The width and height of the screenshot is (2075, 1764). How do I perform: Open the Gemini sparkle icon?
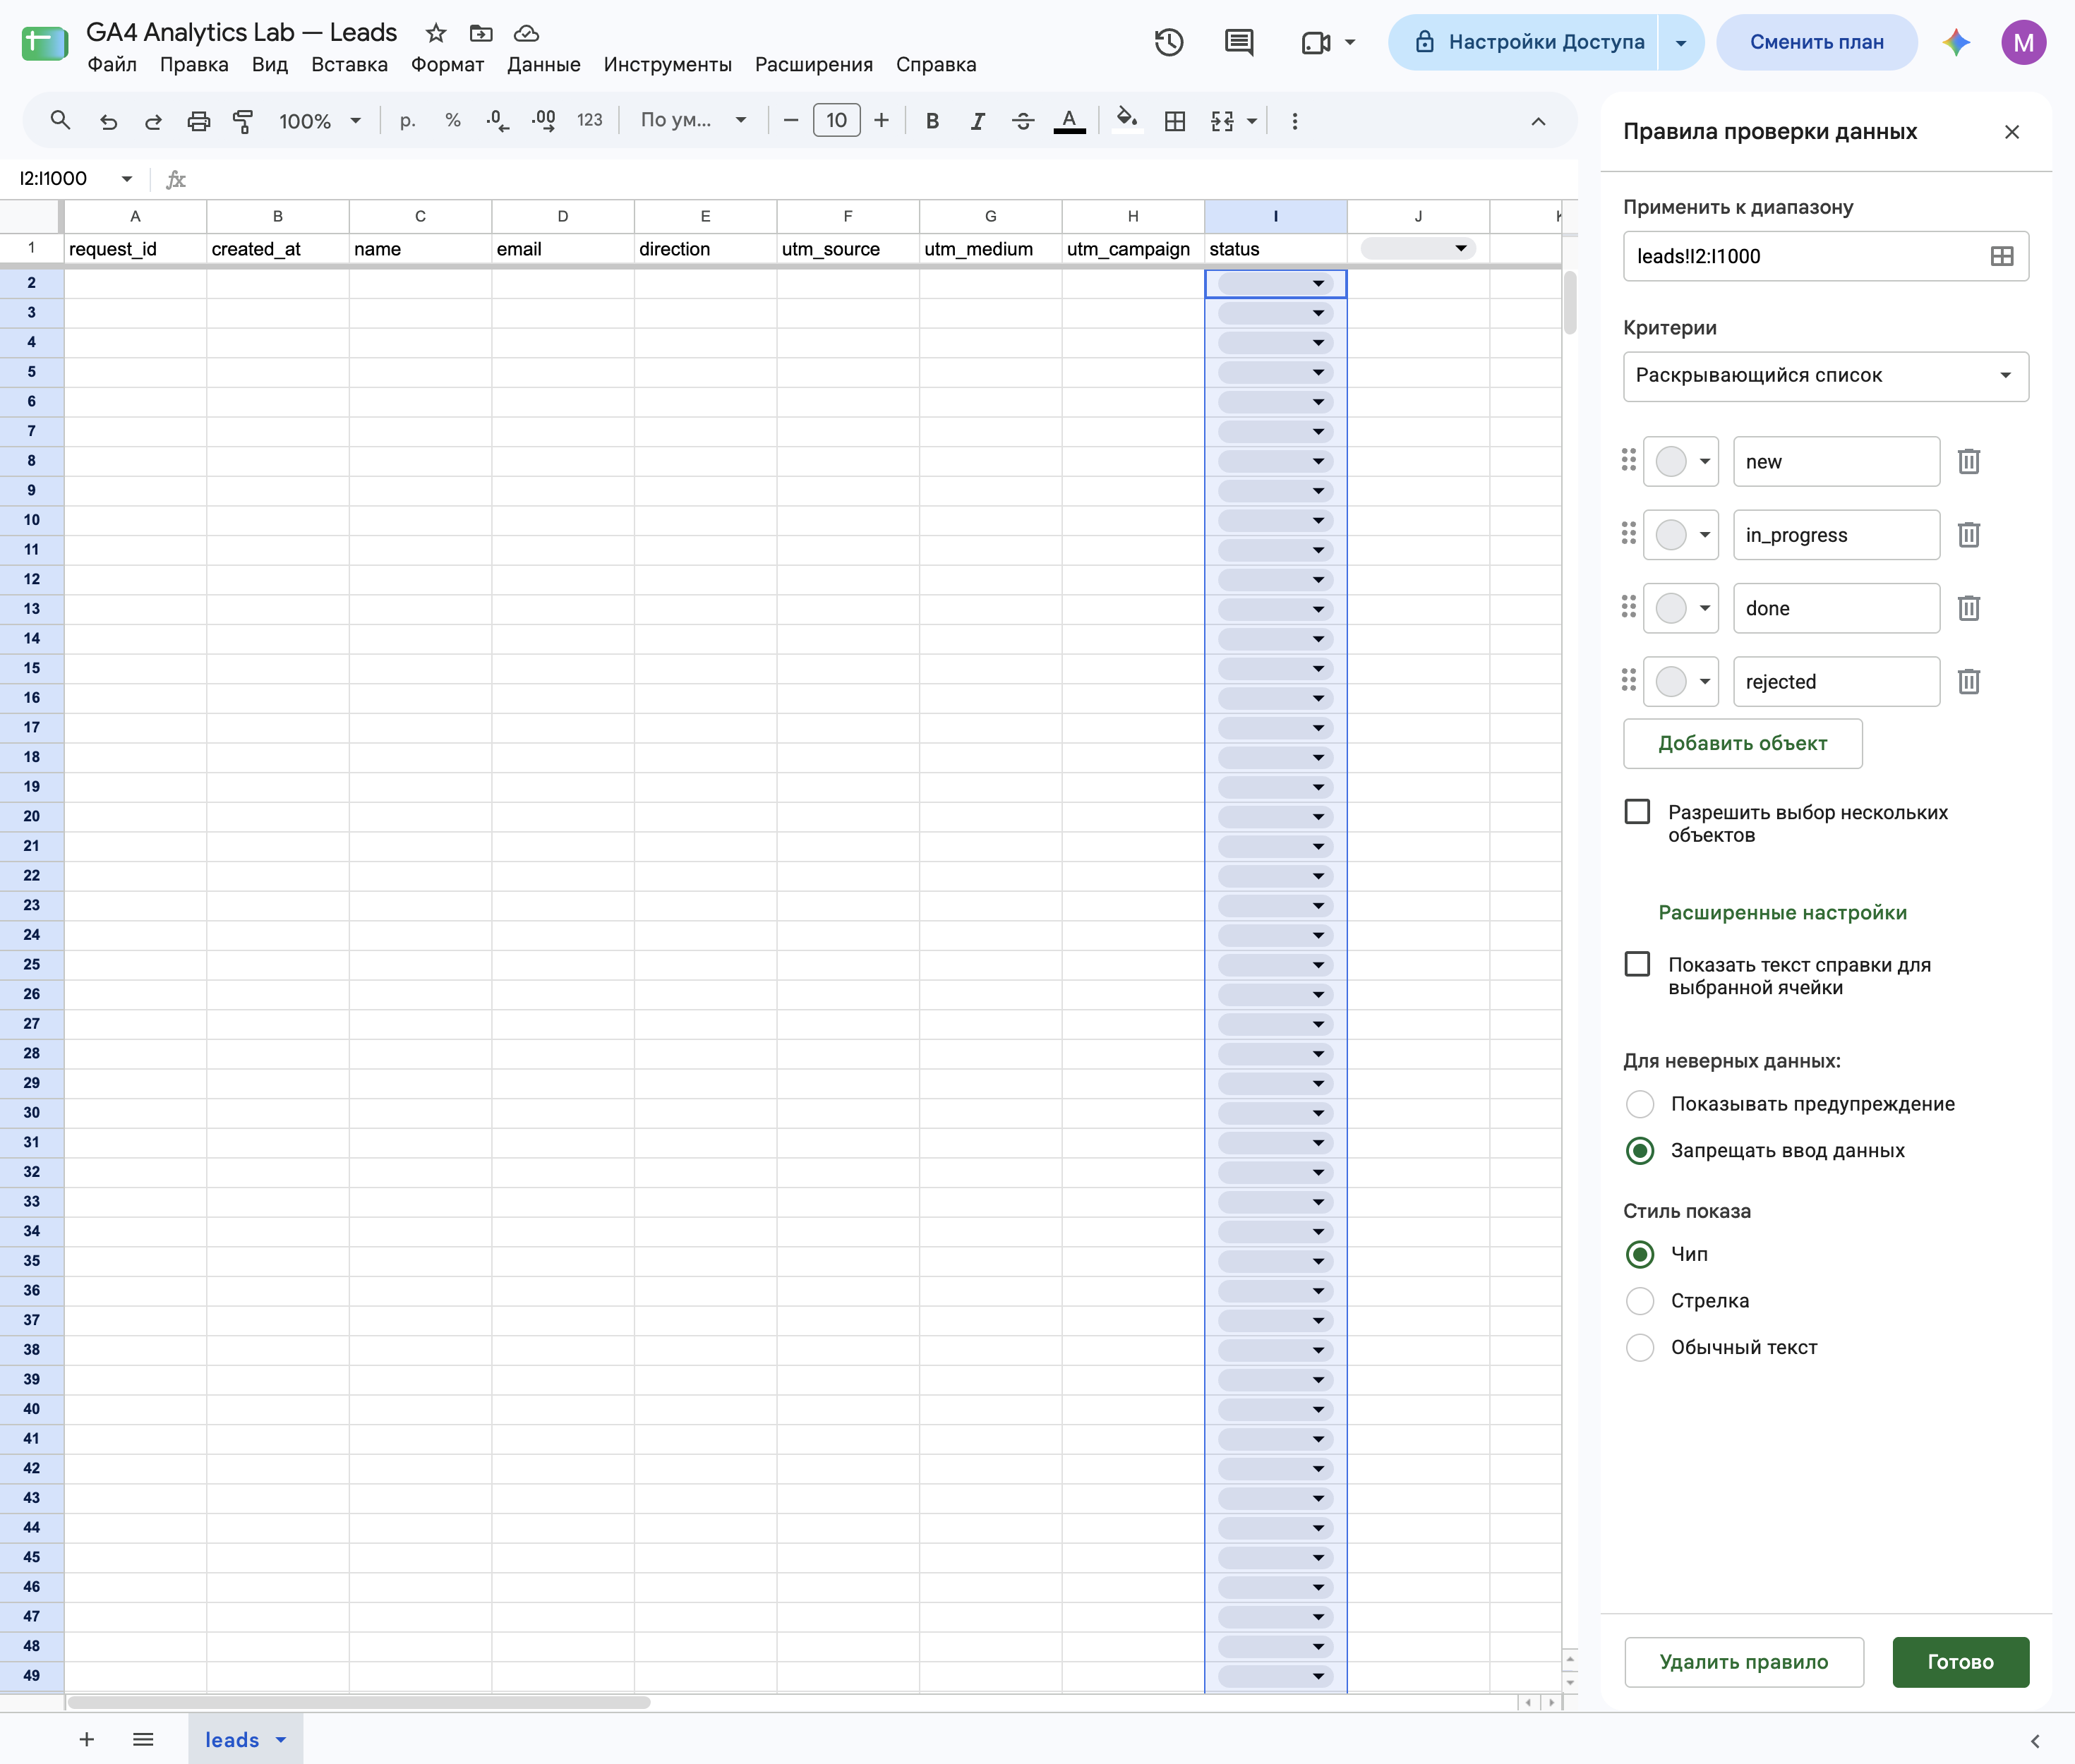1956,42
